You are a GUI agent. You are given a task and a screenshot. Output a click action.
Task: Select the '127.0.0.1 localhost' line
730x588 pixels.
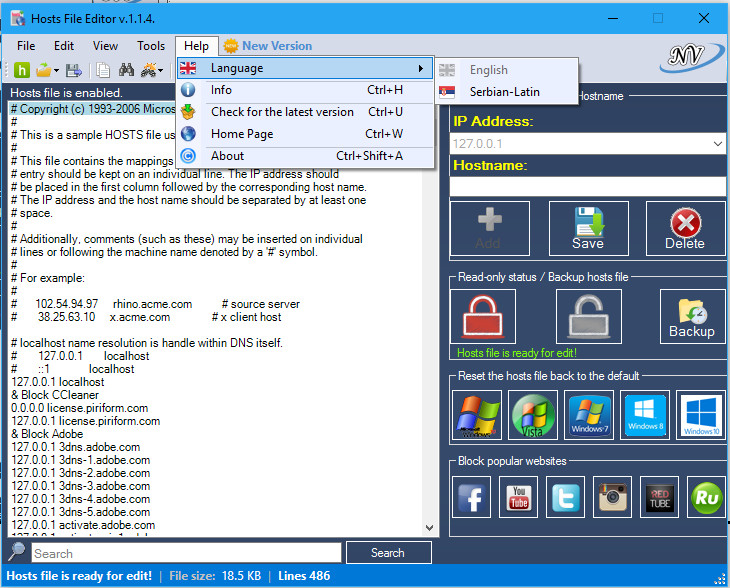58,382
